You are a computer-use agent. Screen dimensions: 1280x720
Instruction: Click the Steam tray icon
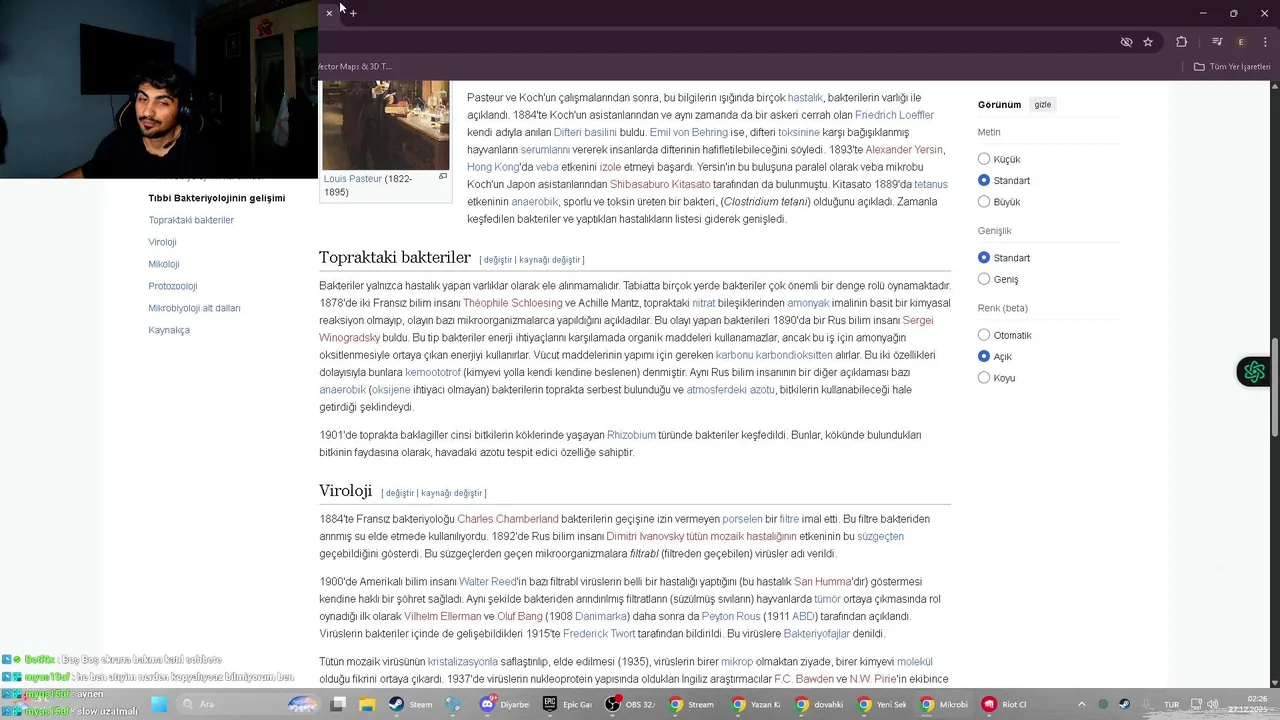pyautogui.click(x=1124, y=704)
